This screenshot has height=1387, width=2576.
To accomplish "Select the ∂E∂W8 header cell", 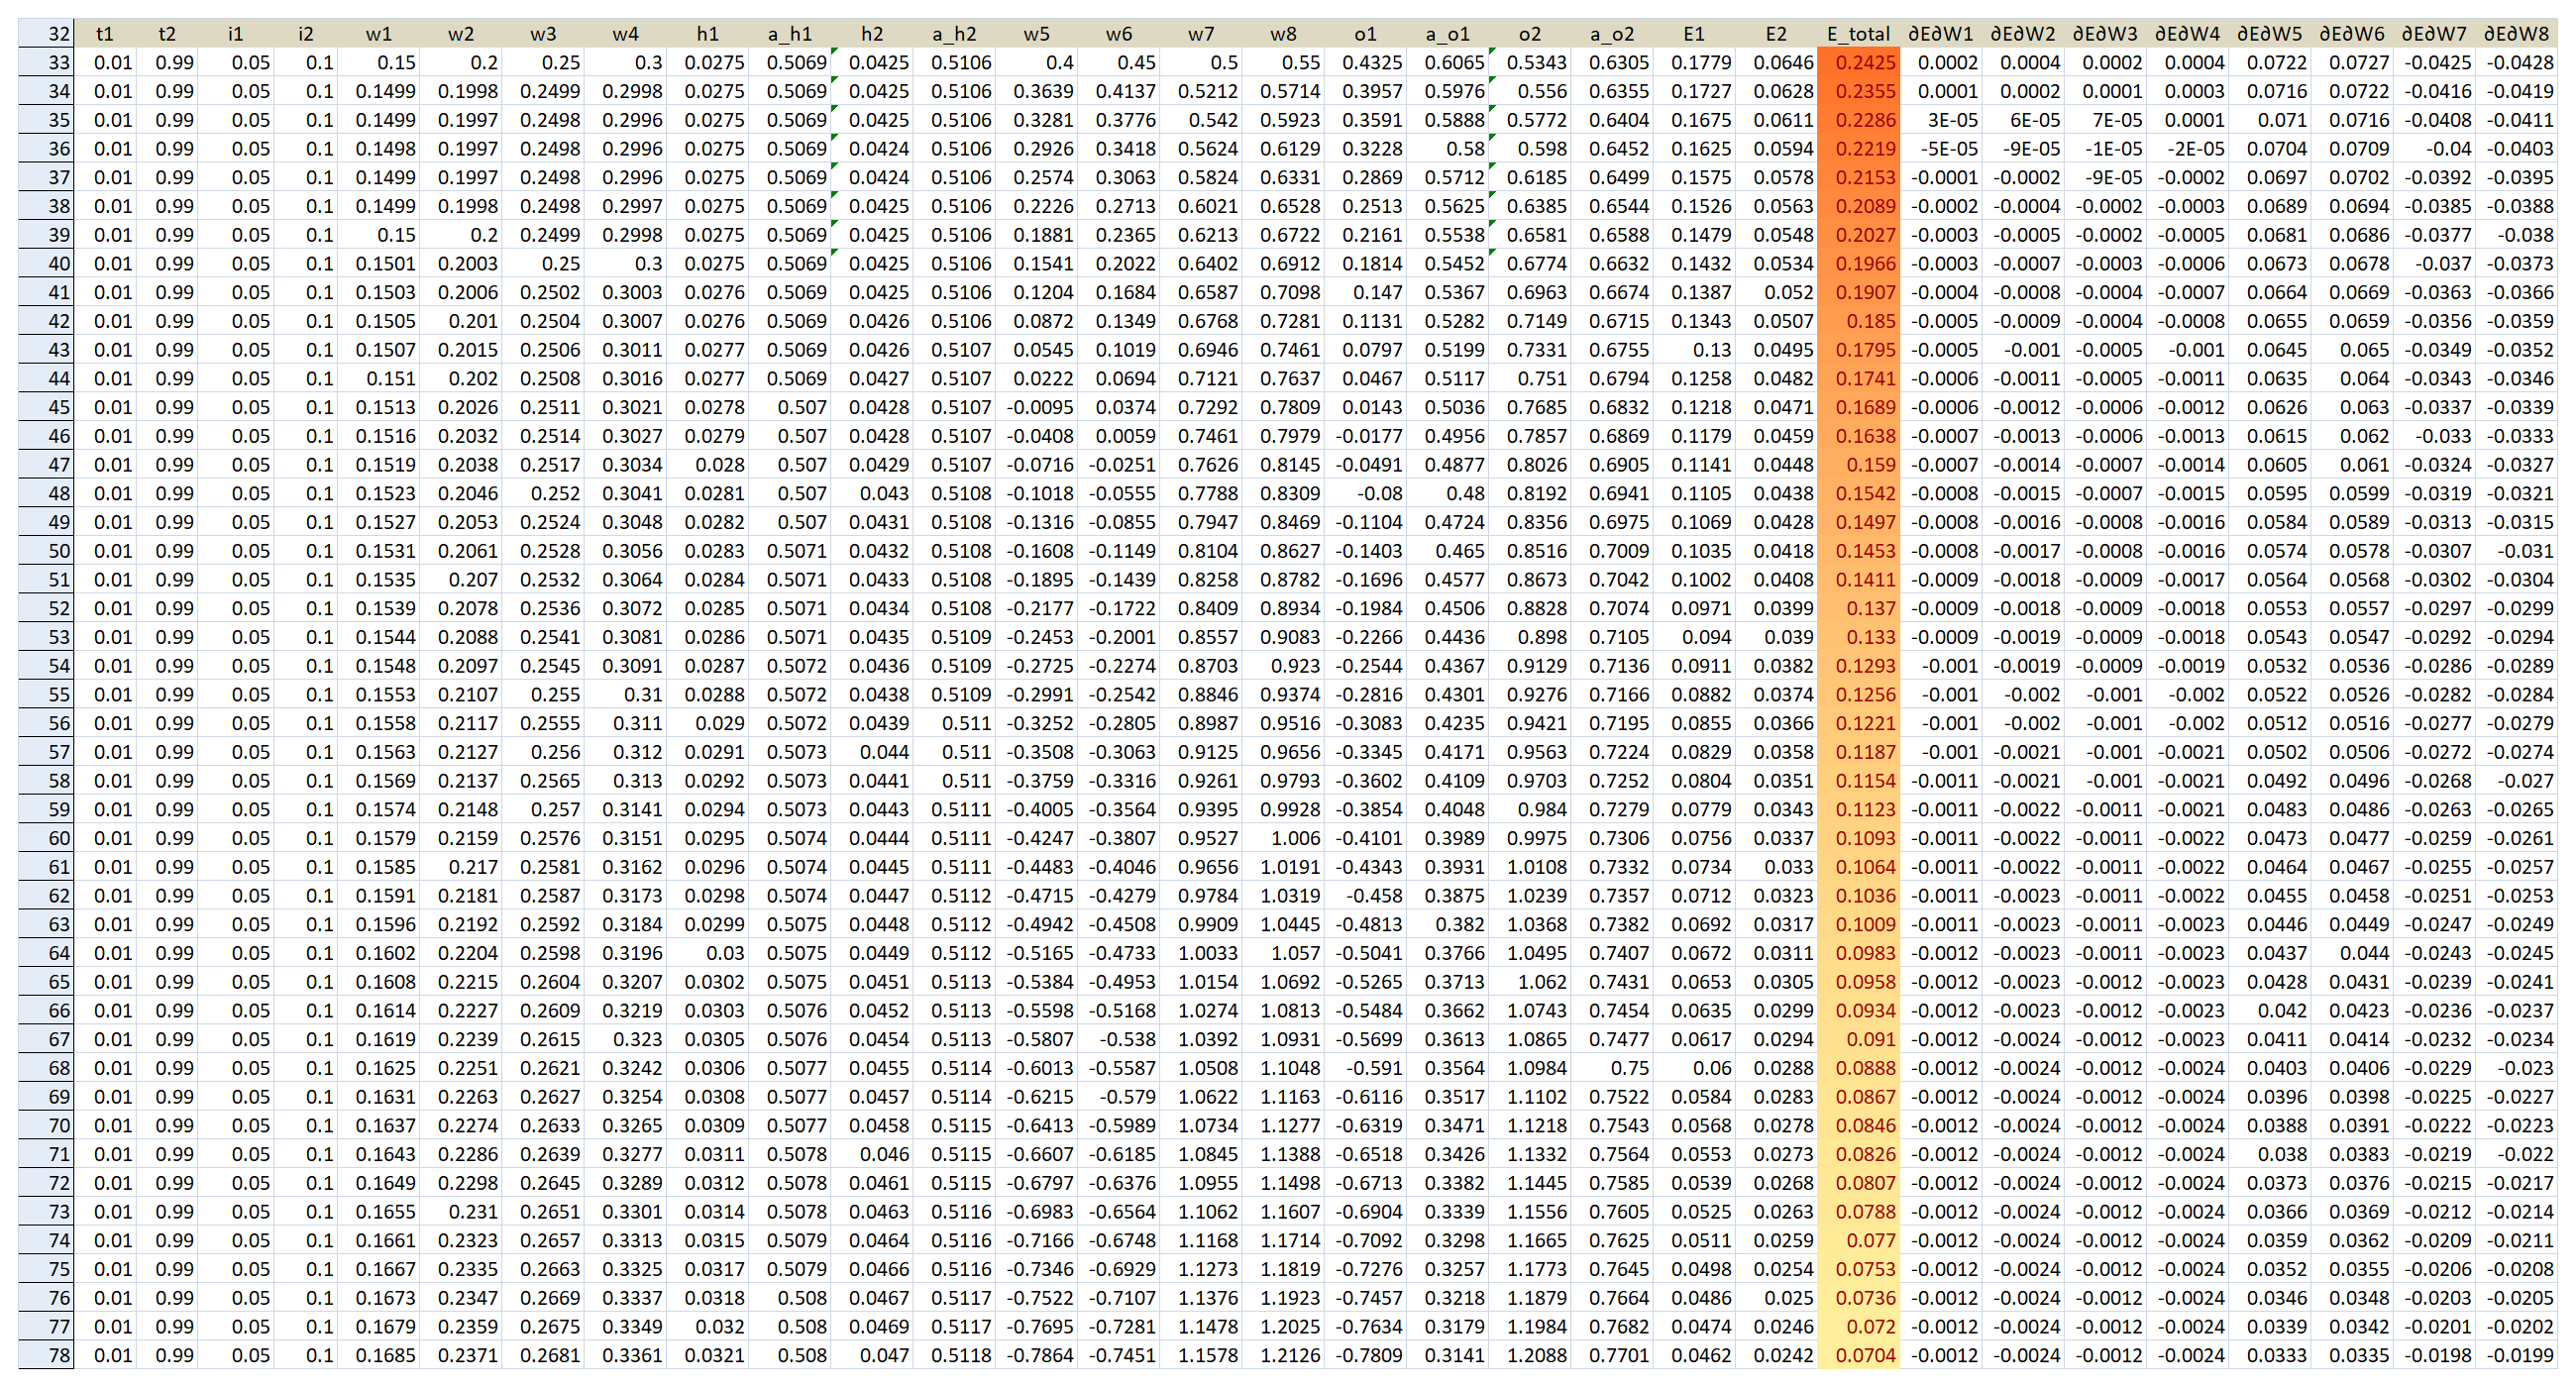I will (2516, 34).
